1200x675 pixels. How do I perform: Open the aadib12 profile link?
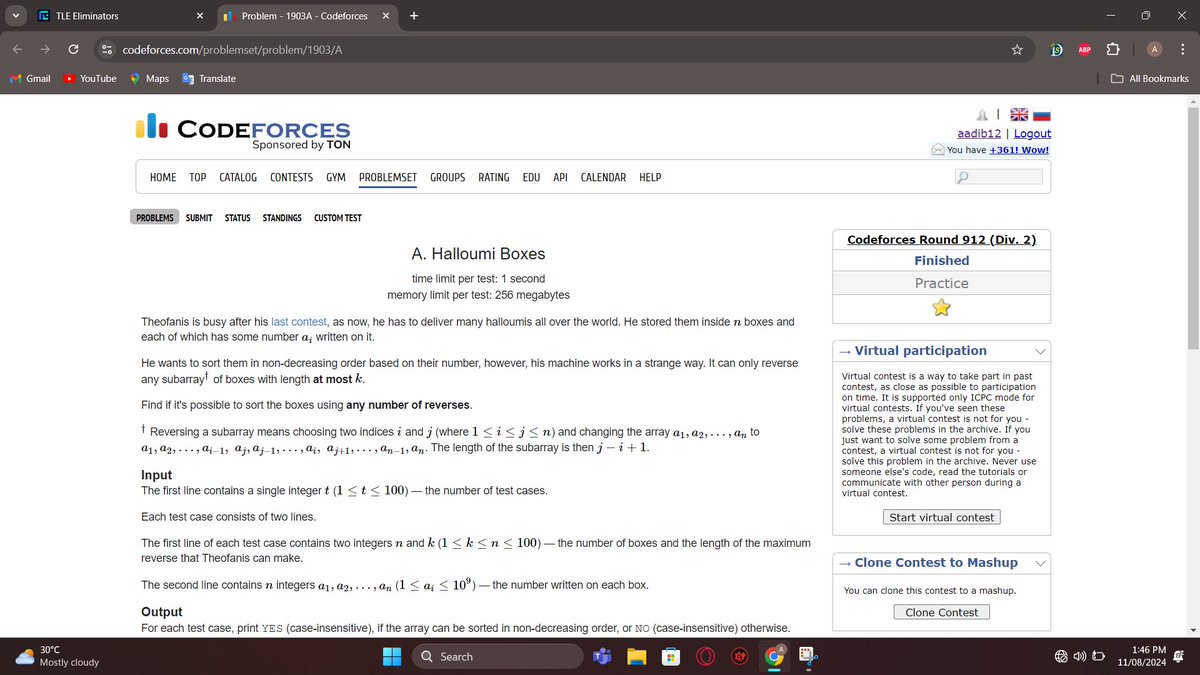tap(979, 133)
